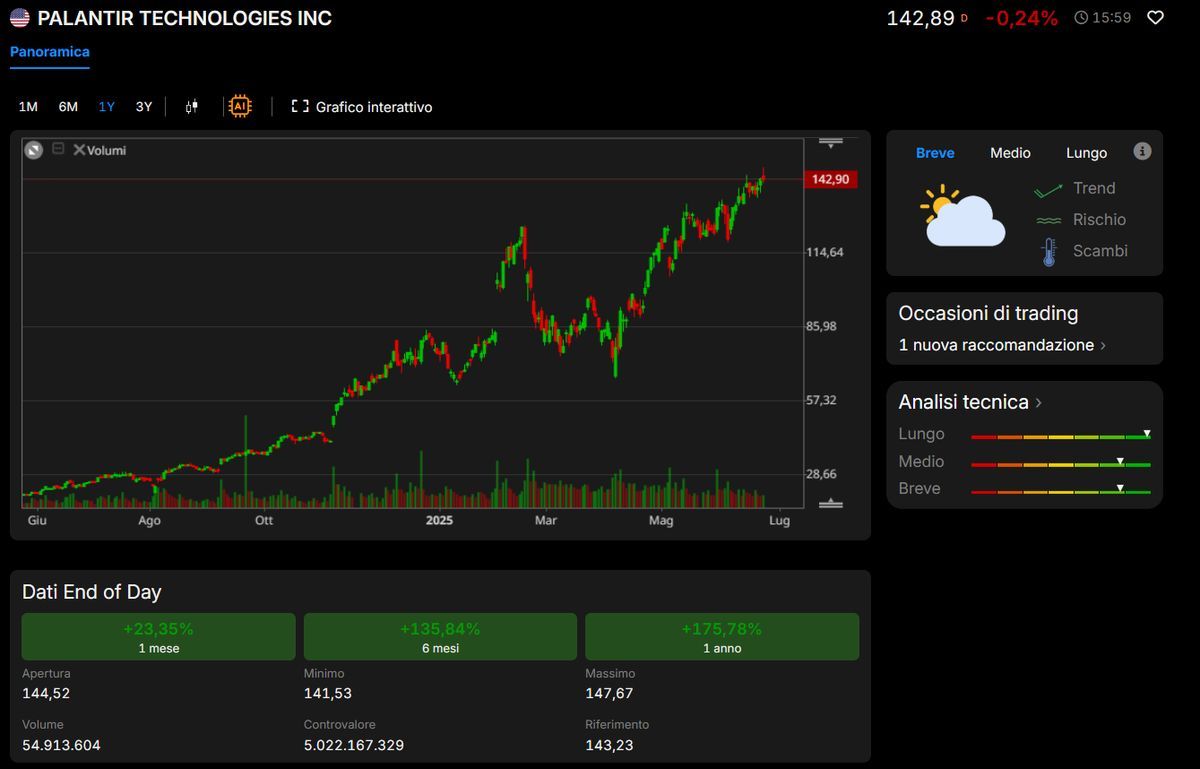The image size is (1200, 769).
Task: Open Grafico interattivo fullscreen chart
Action: click(x=362, y=106)
